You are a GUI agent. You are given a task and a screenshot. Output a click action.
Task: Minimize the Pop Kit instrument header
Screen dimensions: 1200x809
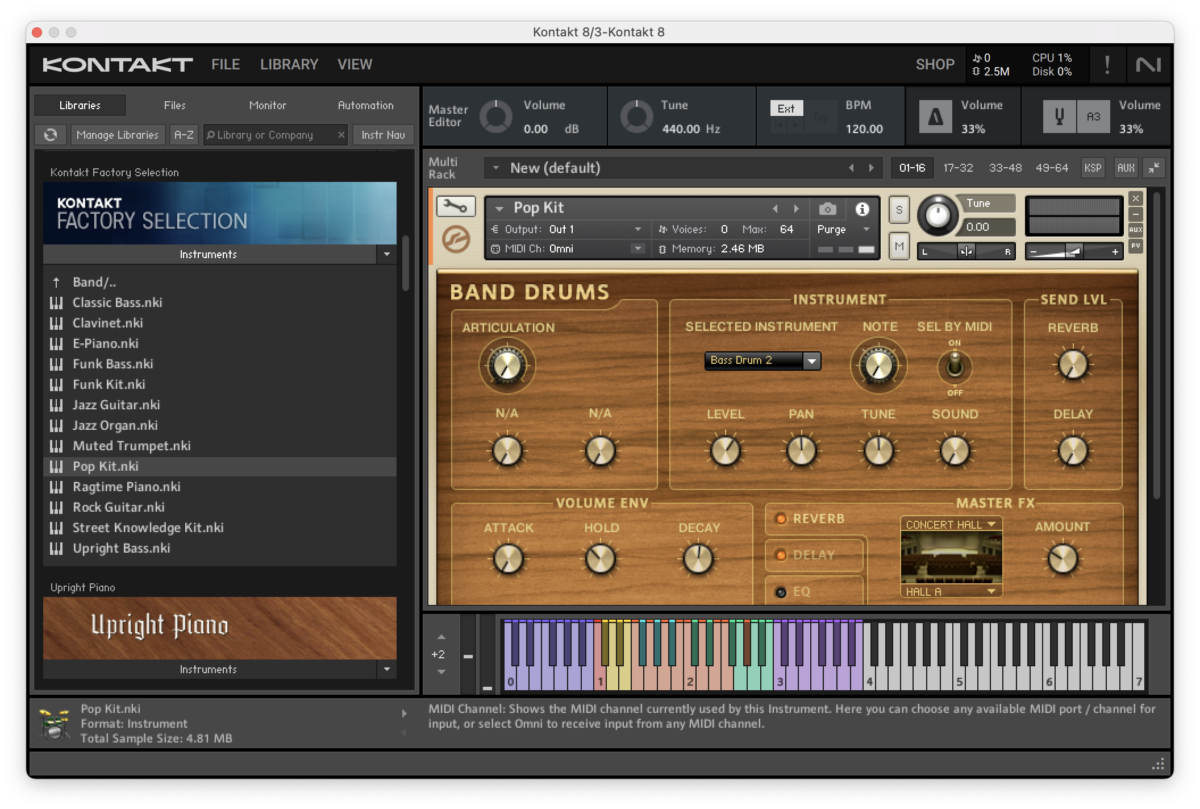pos(1135,214)
